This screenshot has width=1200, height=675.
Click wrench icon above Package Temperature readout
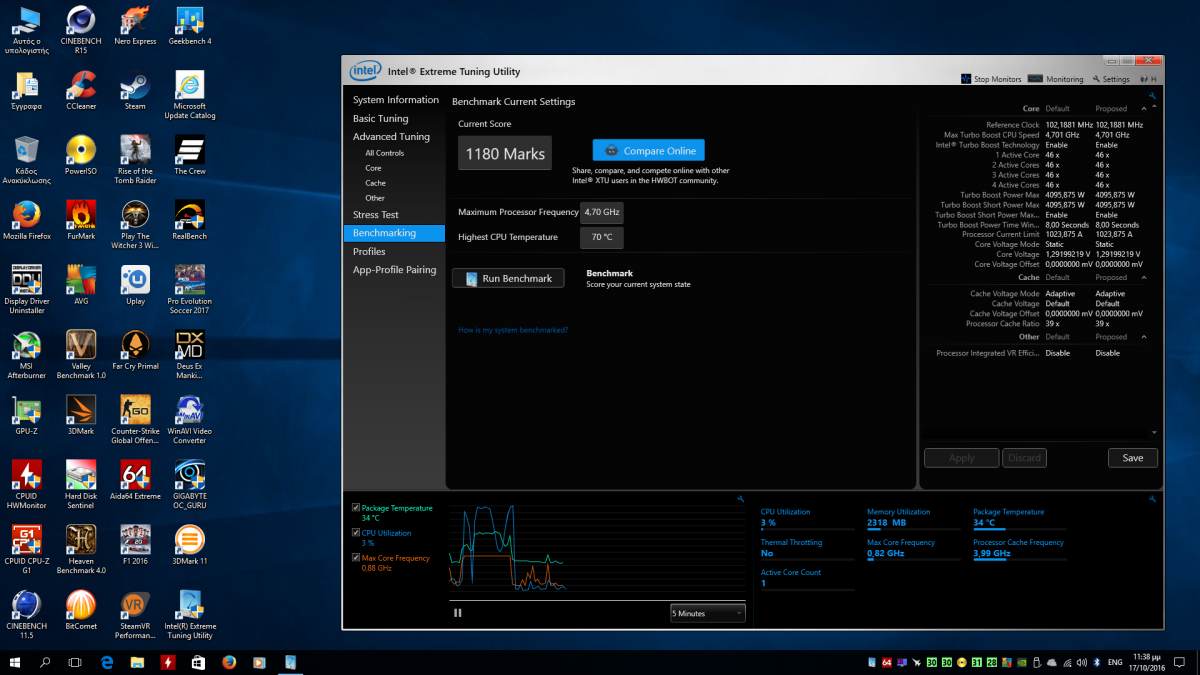(x=1153, y=499)
